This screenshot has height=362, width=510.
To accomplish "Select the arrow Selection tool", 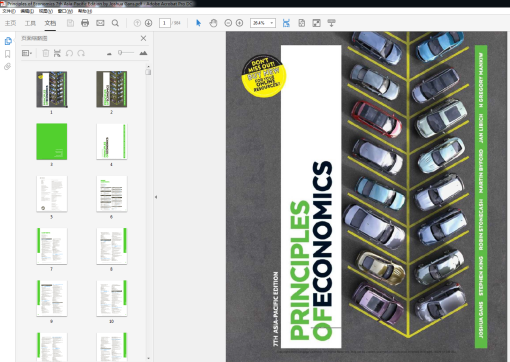I will point(198,23).
